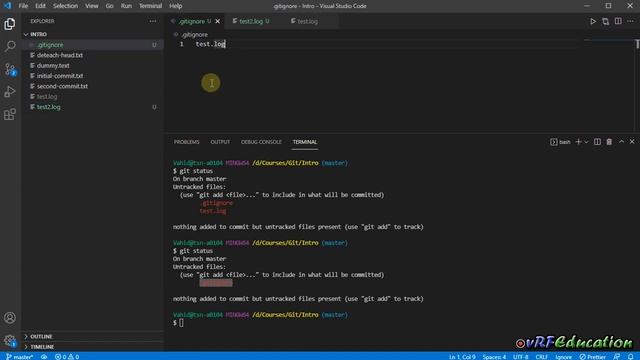Open test.log file in Explorer
640x360 pixels.
pos(93,97)
